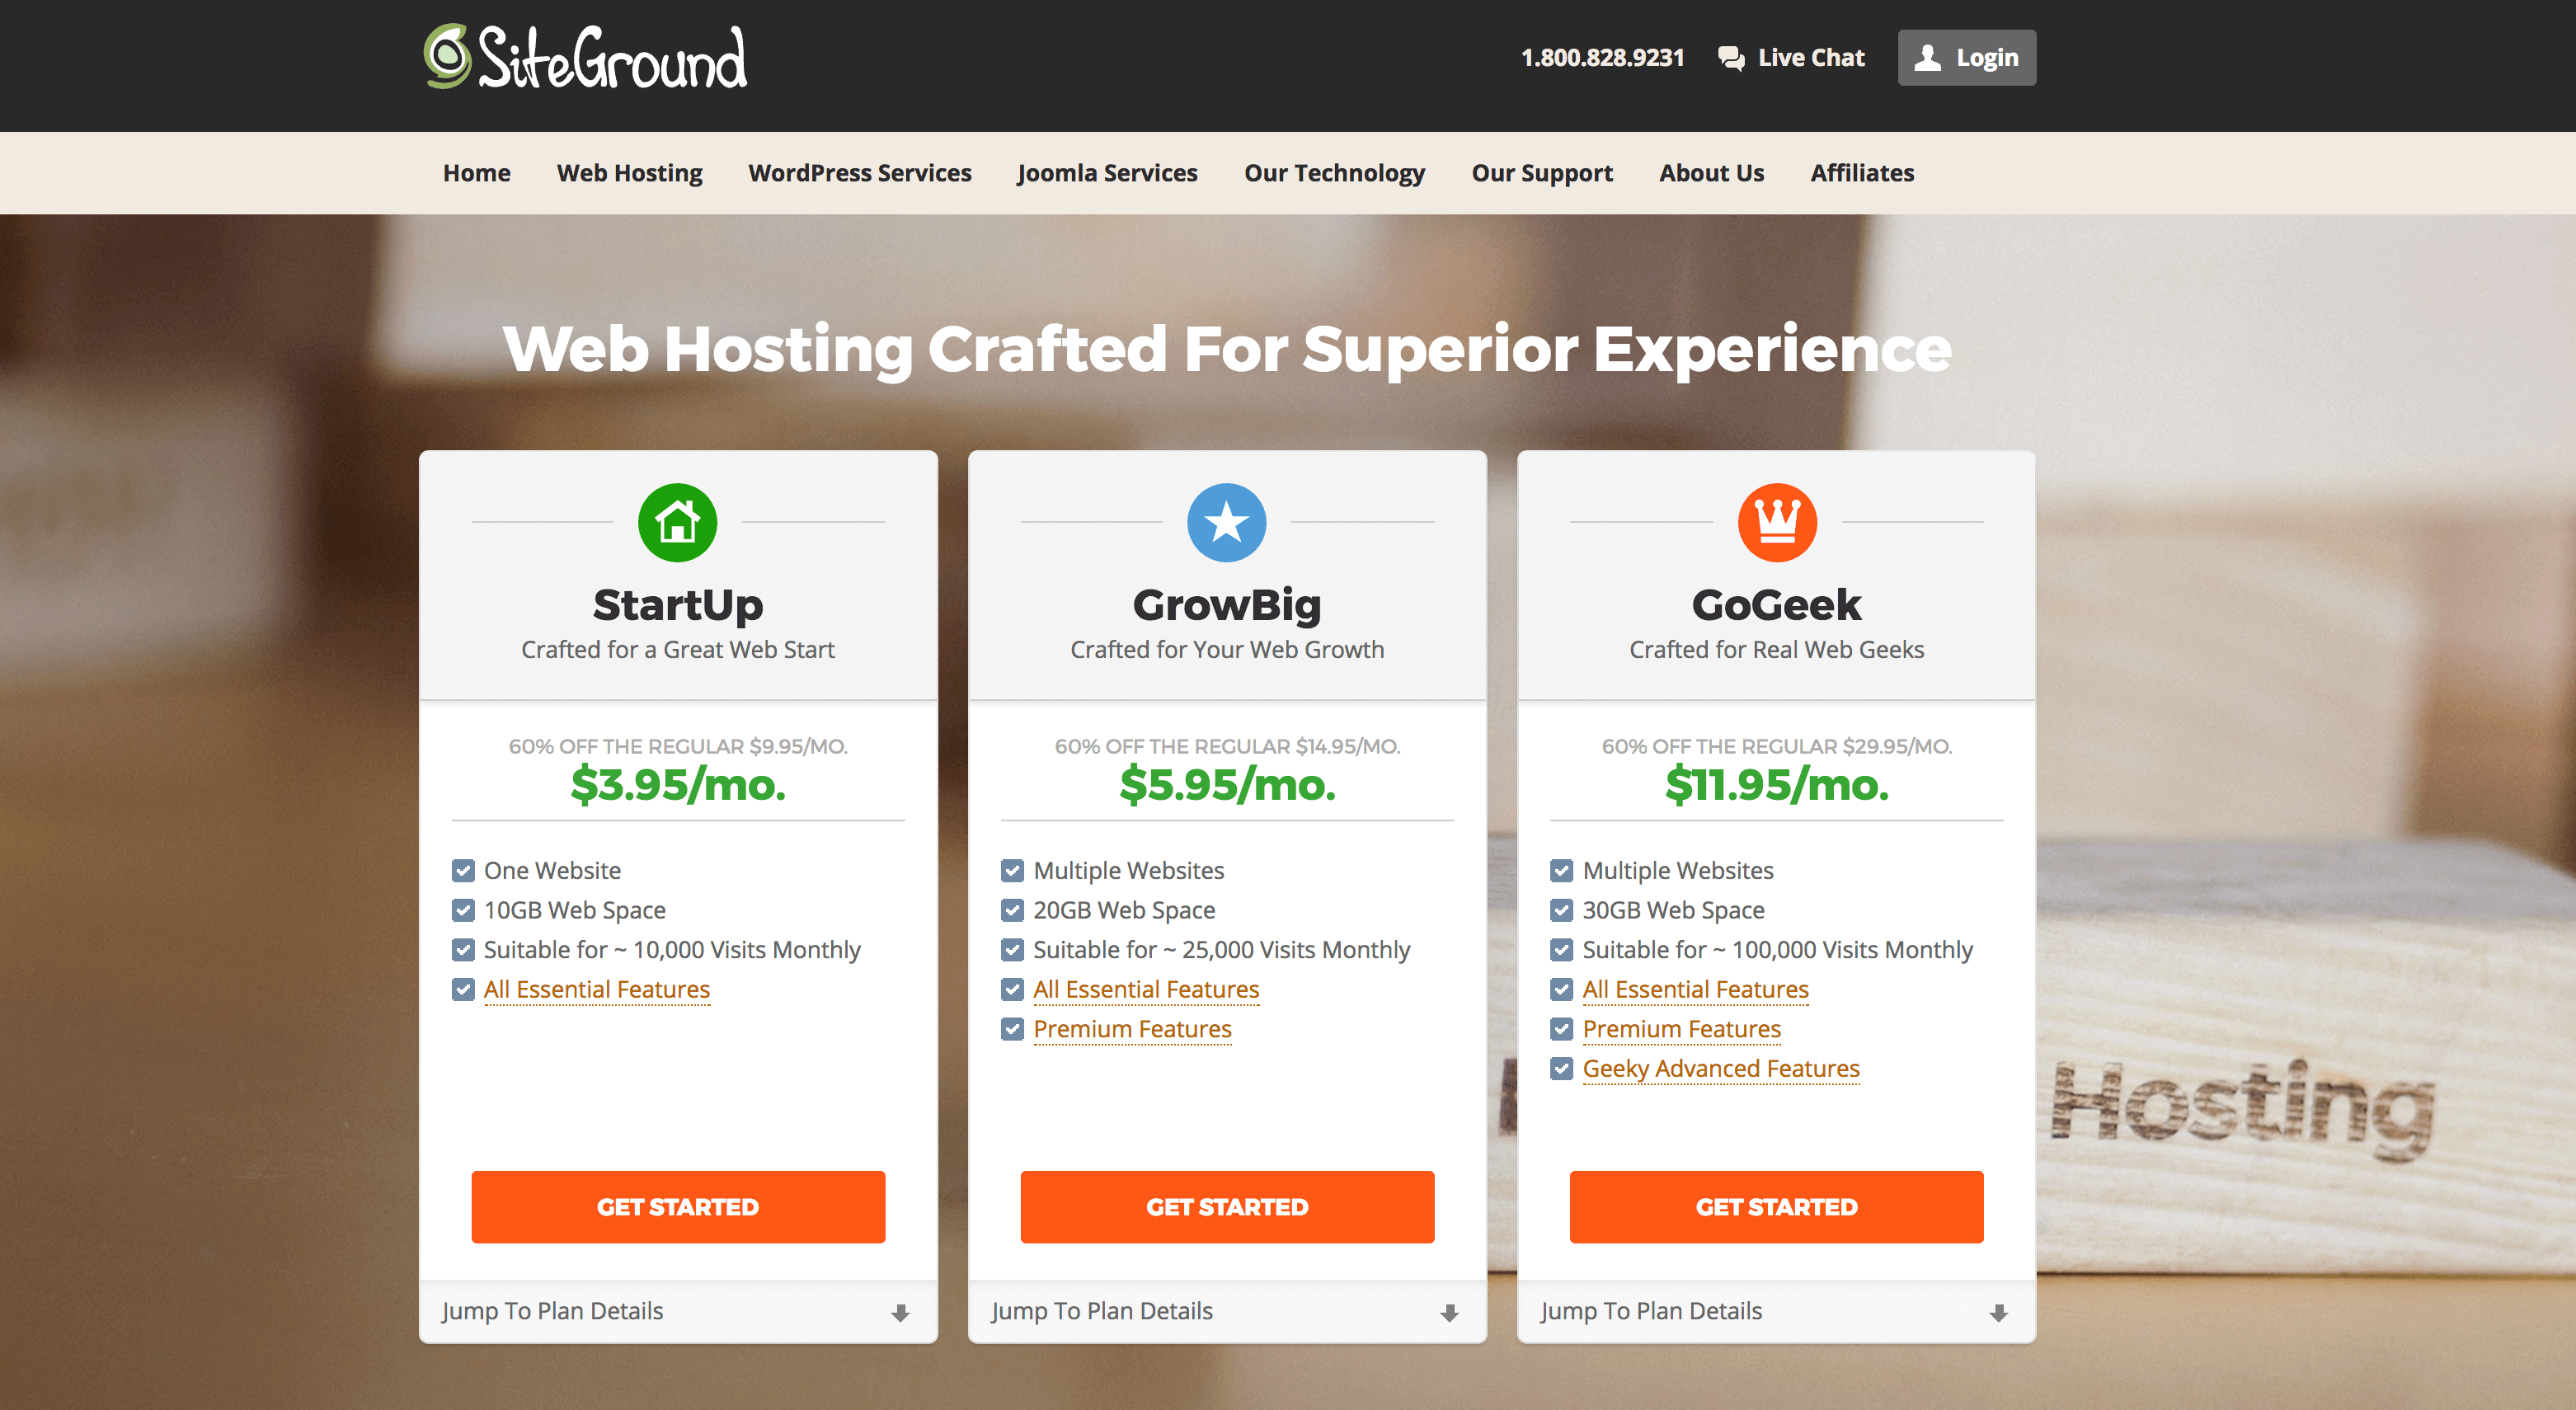Click the SiteGround swirl logo icon
Image resolution: width=2576 pixels, height=1410 pixels.
click(447, 56)
